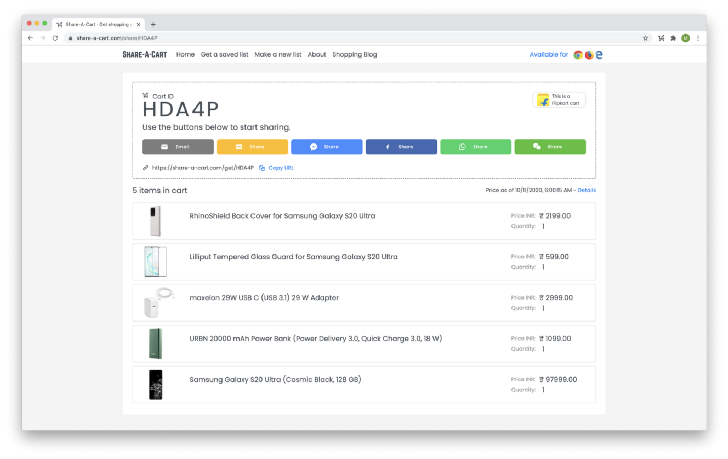
Task: Click the maxelon USB C adapter thumbnail
Action: [x=158, y=303]
